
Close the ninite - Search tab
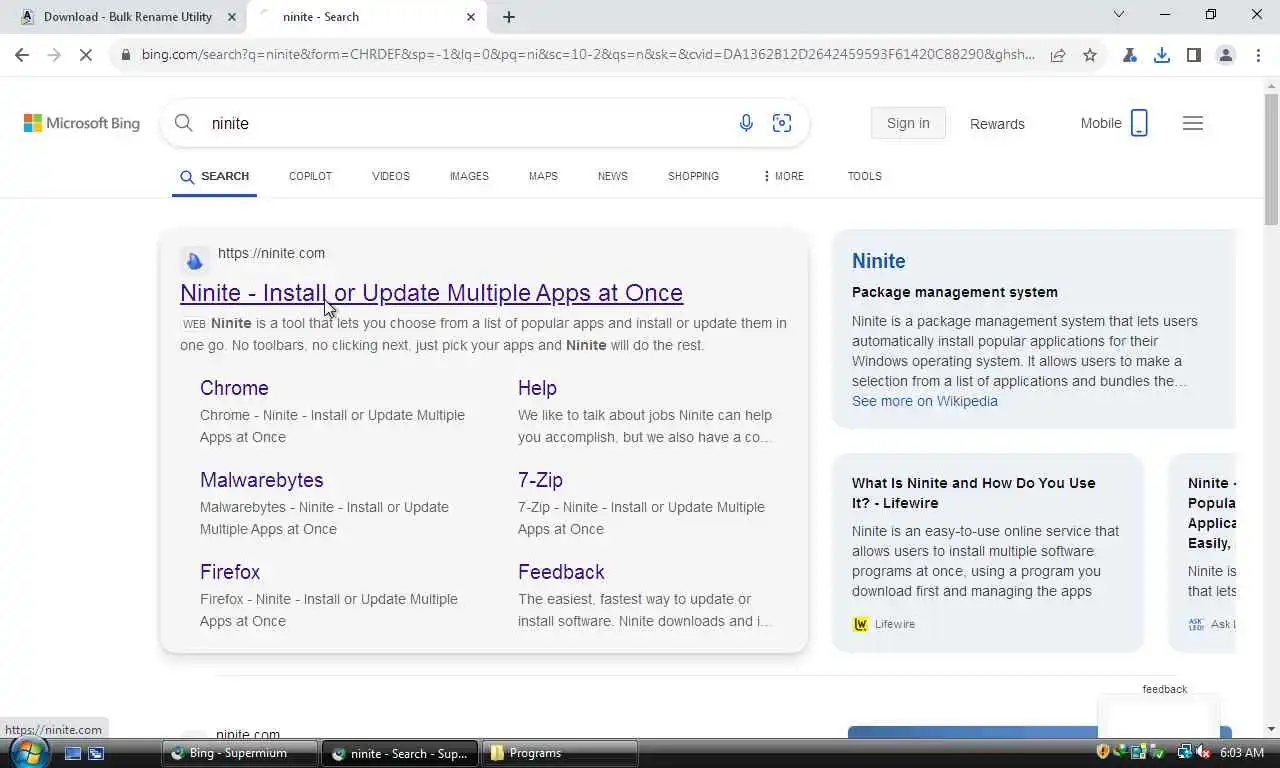471,17
